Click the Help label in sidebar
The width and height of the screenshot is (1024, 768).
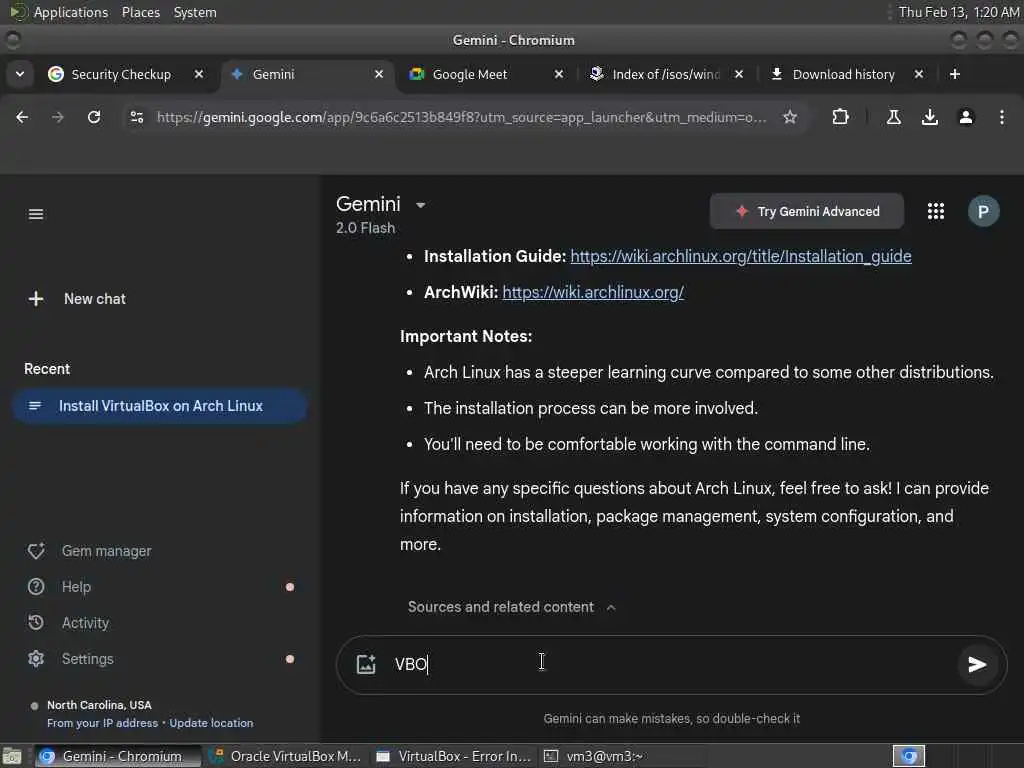[76, 587]
